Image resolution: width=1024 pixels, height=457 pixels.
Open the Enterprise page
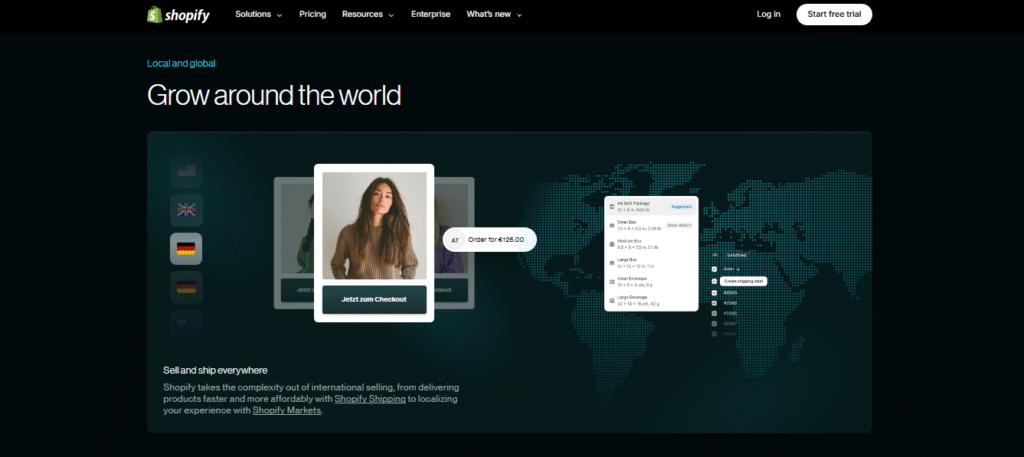coord(430,14)
